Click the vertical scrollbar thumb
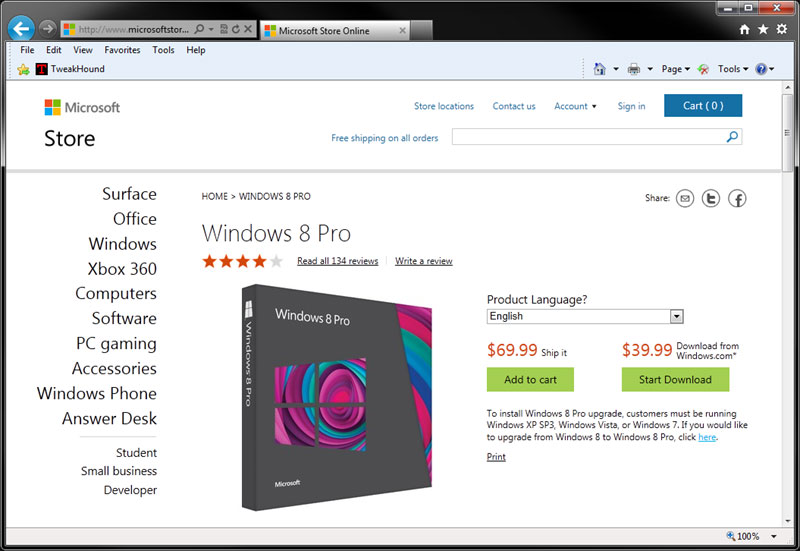The height and width of the screenshot is (551, 800). [x=787, y=132]
